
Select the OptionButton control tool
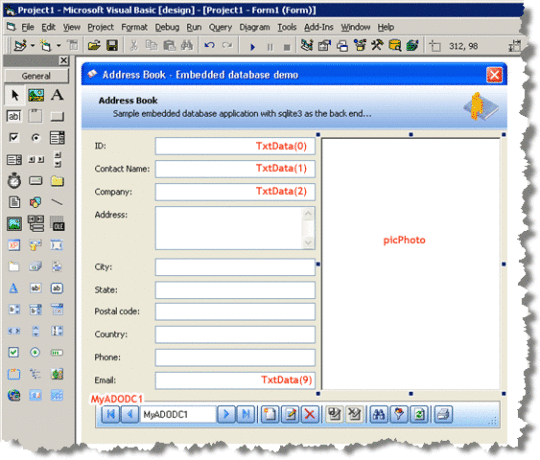tap(35, 138)
